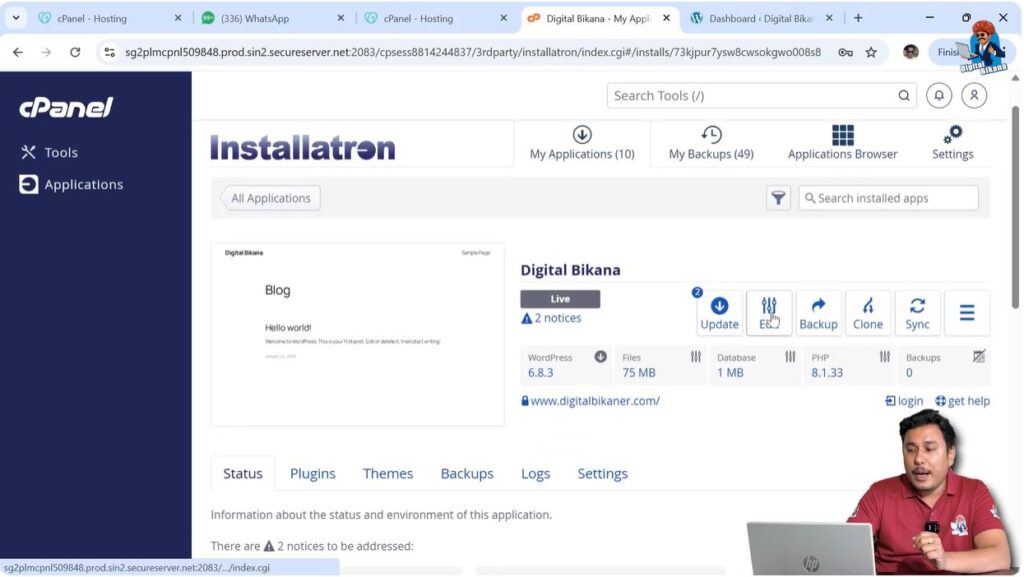This screenshot has width=1024, height=577.
Task: Click the Database settings sliders icon
Action: (790, 356)
